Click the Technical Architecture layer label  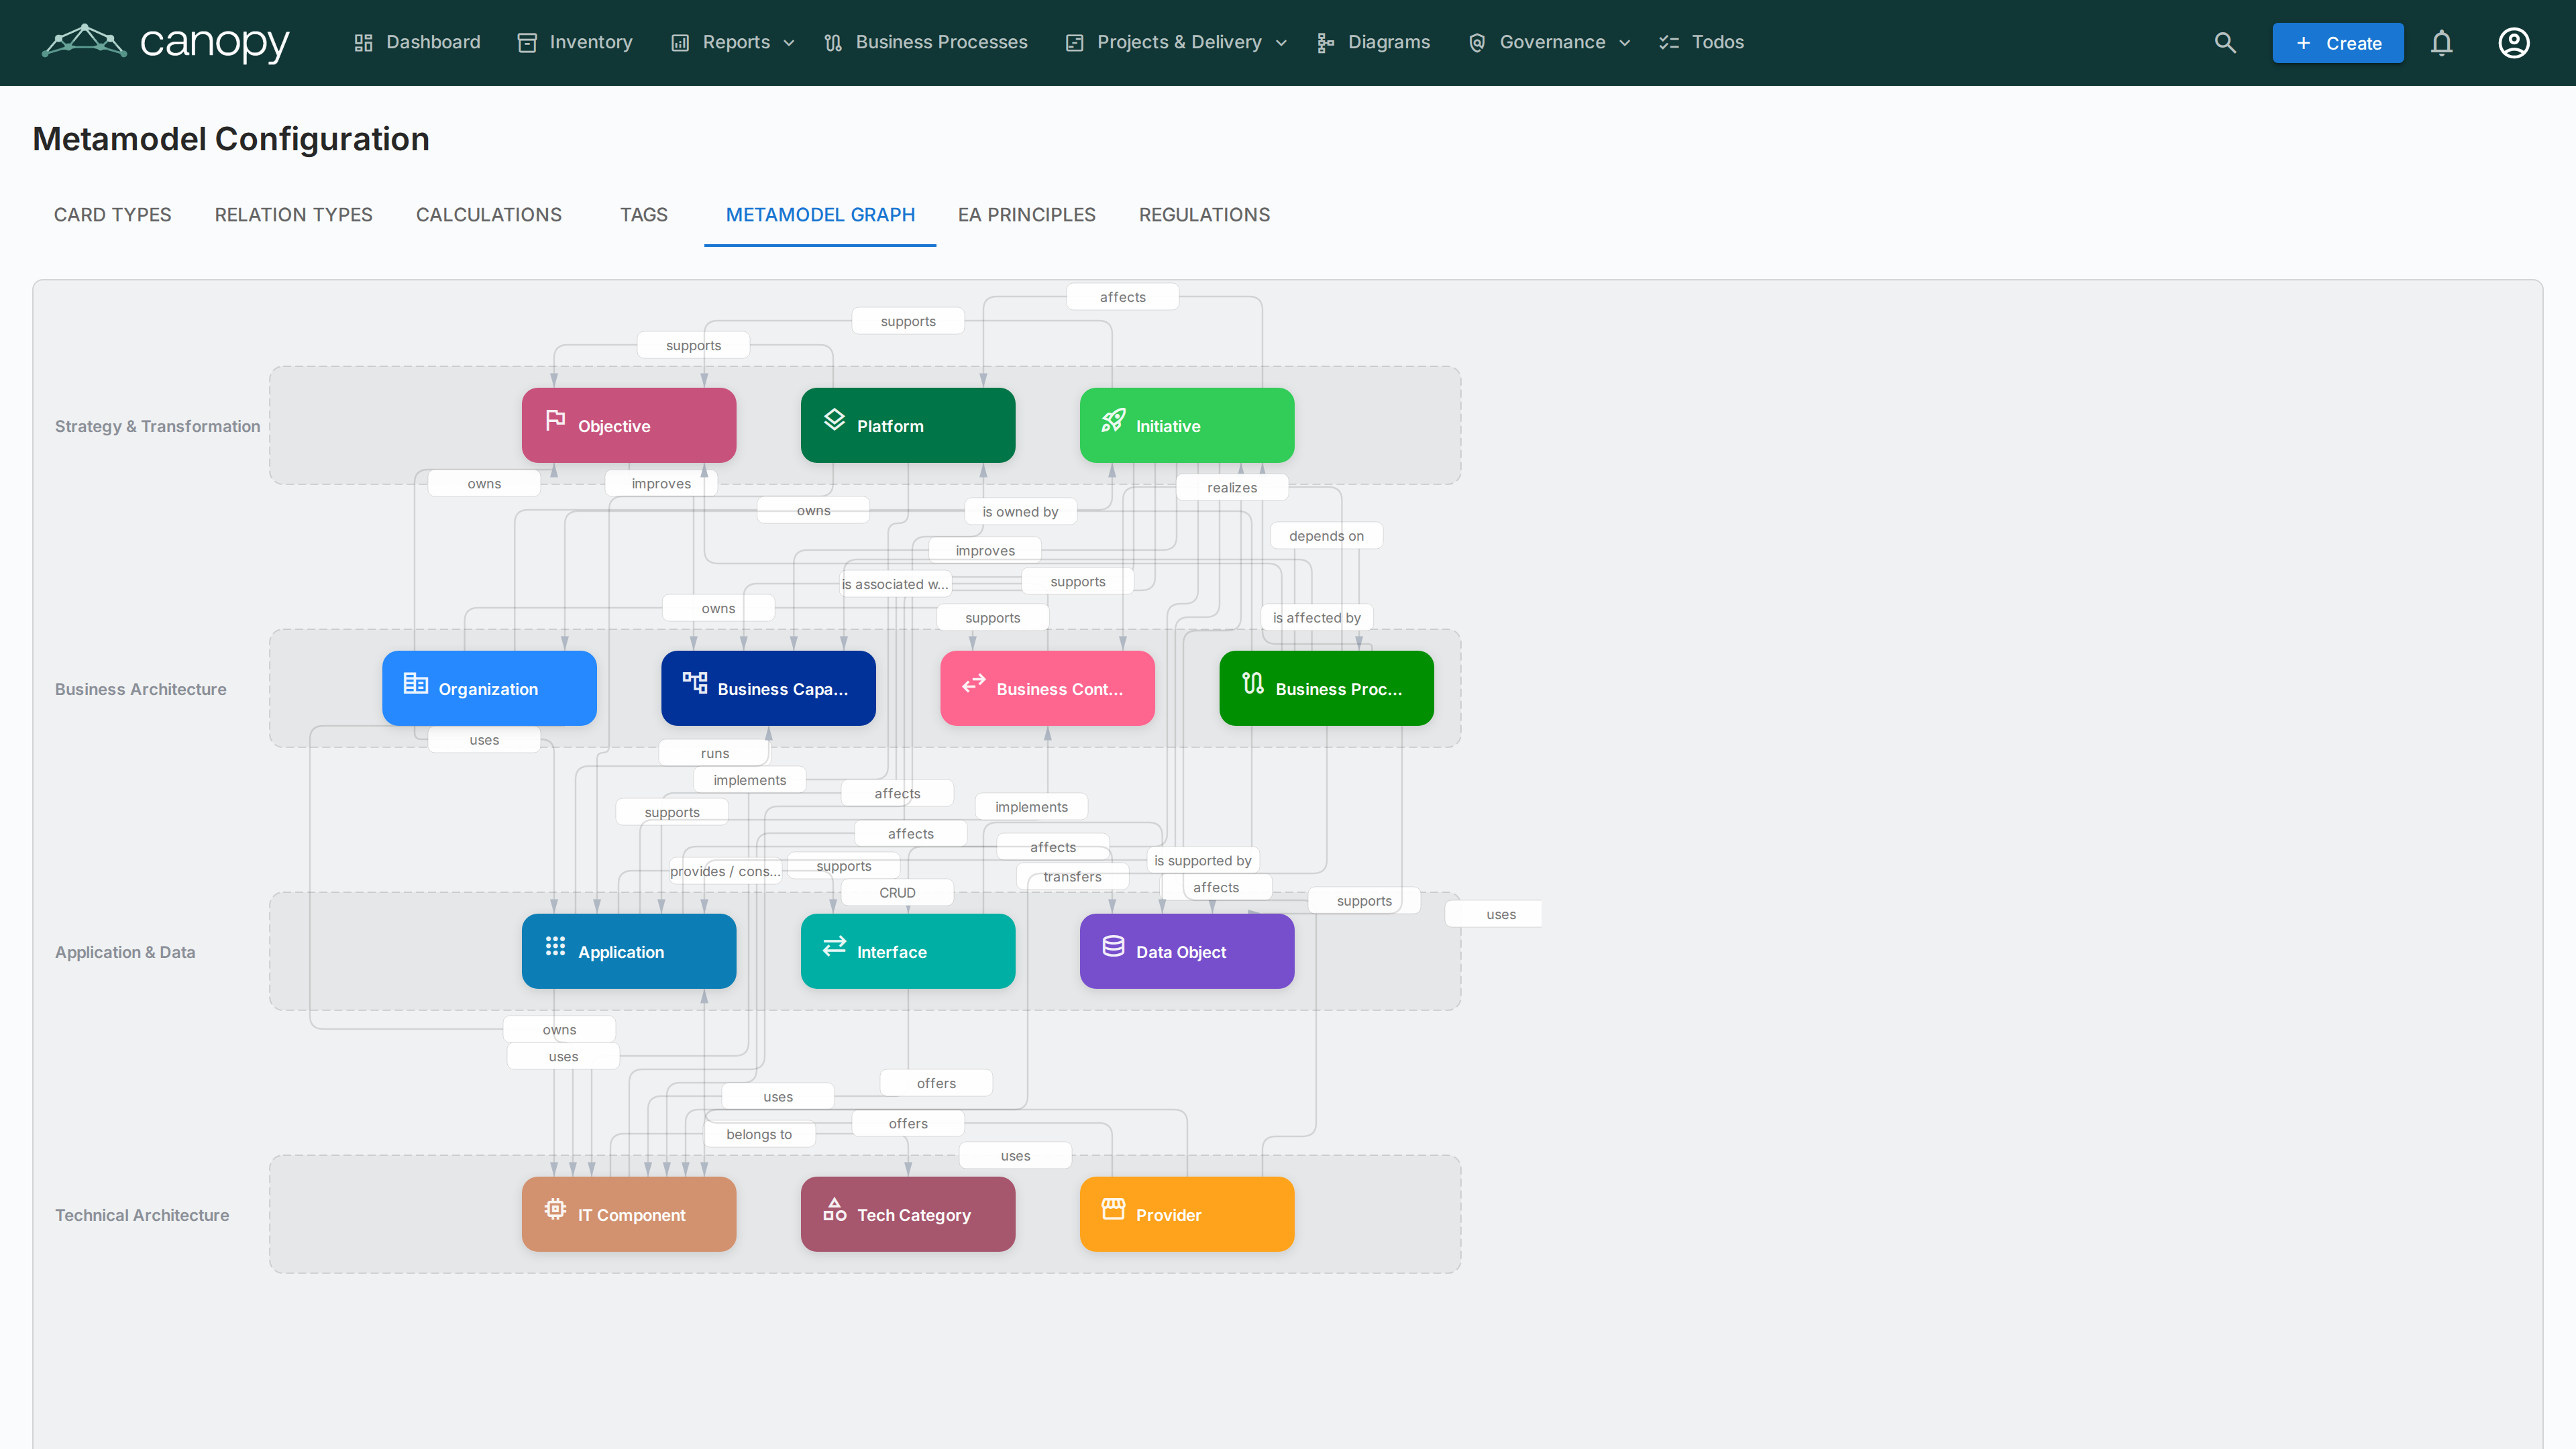point(142,1215)
